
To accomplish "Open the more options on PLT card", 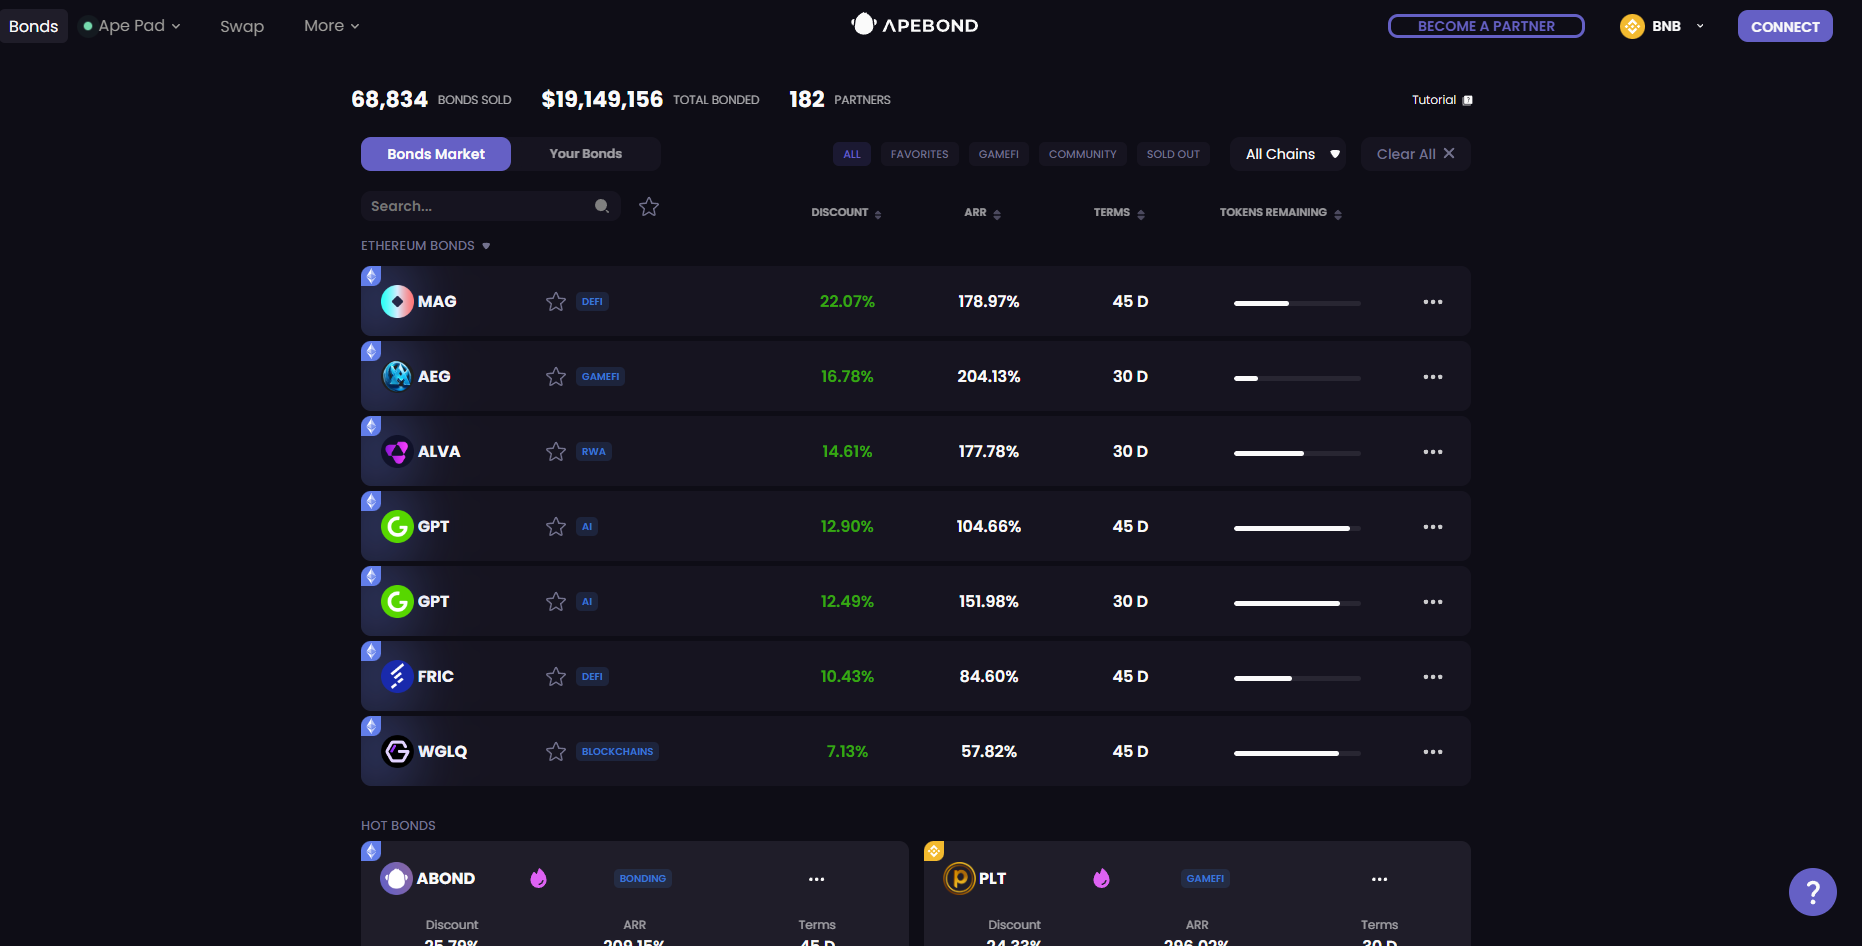I will [x=1379, y=879].
